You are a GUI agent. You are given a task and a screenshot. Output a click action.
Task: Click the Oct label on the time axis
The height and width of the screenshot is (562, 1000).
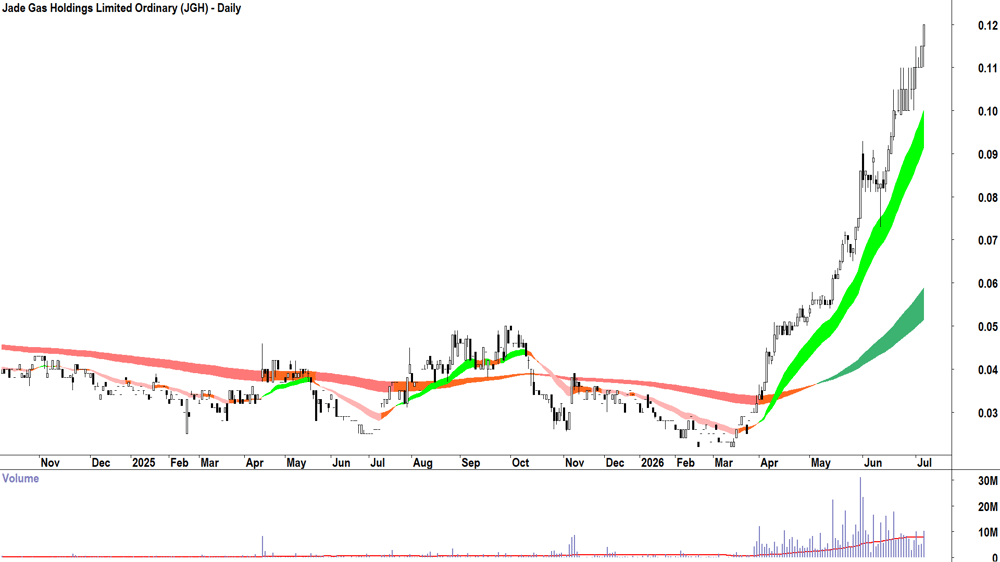[520, 463]
